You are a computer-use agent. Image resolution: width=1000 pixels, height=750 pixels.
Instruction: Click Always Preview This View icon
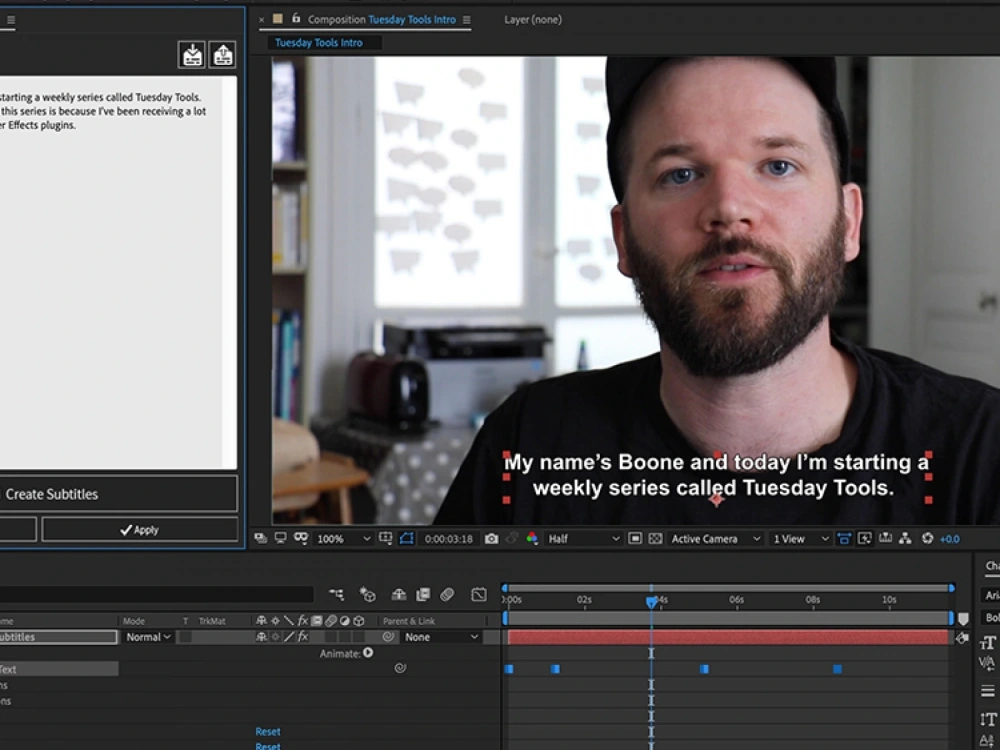261,538
